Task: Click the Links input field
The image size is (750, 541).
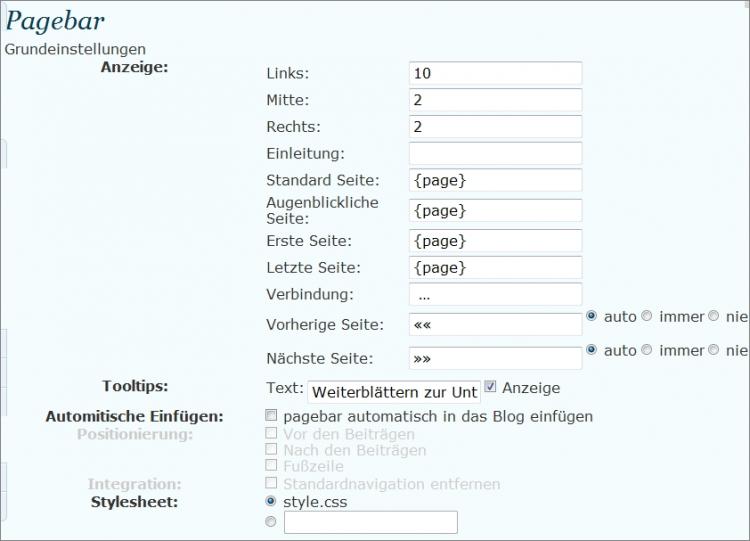Action: point(495,73)
